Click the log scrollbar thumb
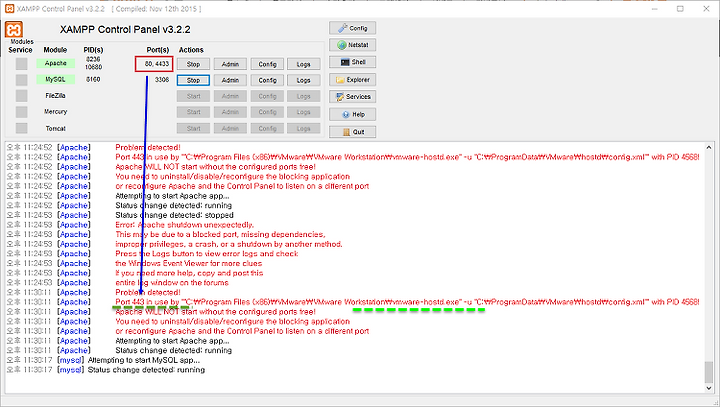 click(709, 372)
